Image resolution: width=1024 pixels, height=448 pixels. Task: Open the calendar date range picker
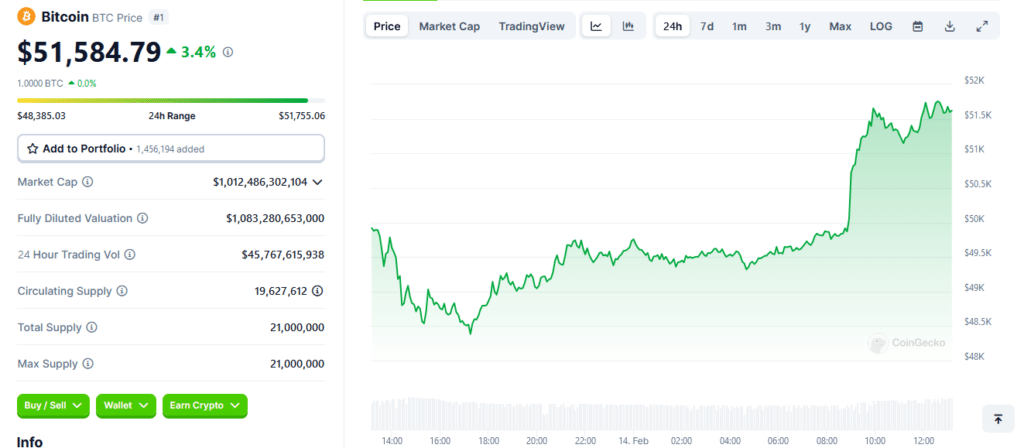pyautogui.click(x=918, y=26)
